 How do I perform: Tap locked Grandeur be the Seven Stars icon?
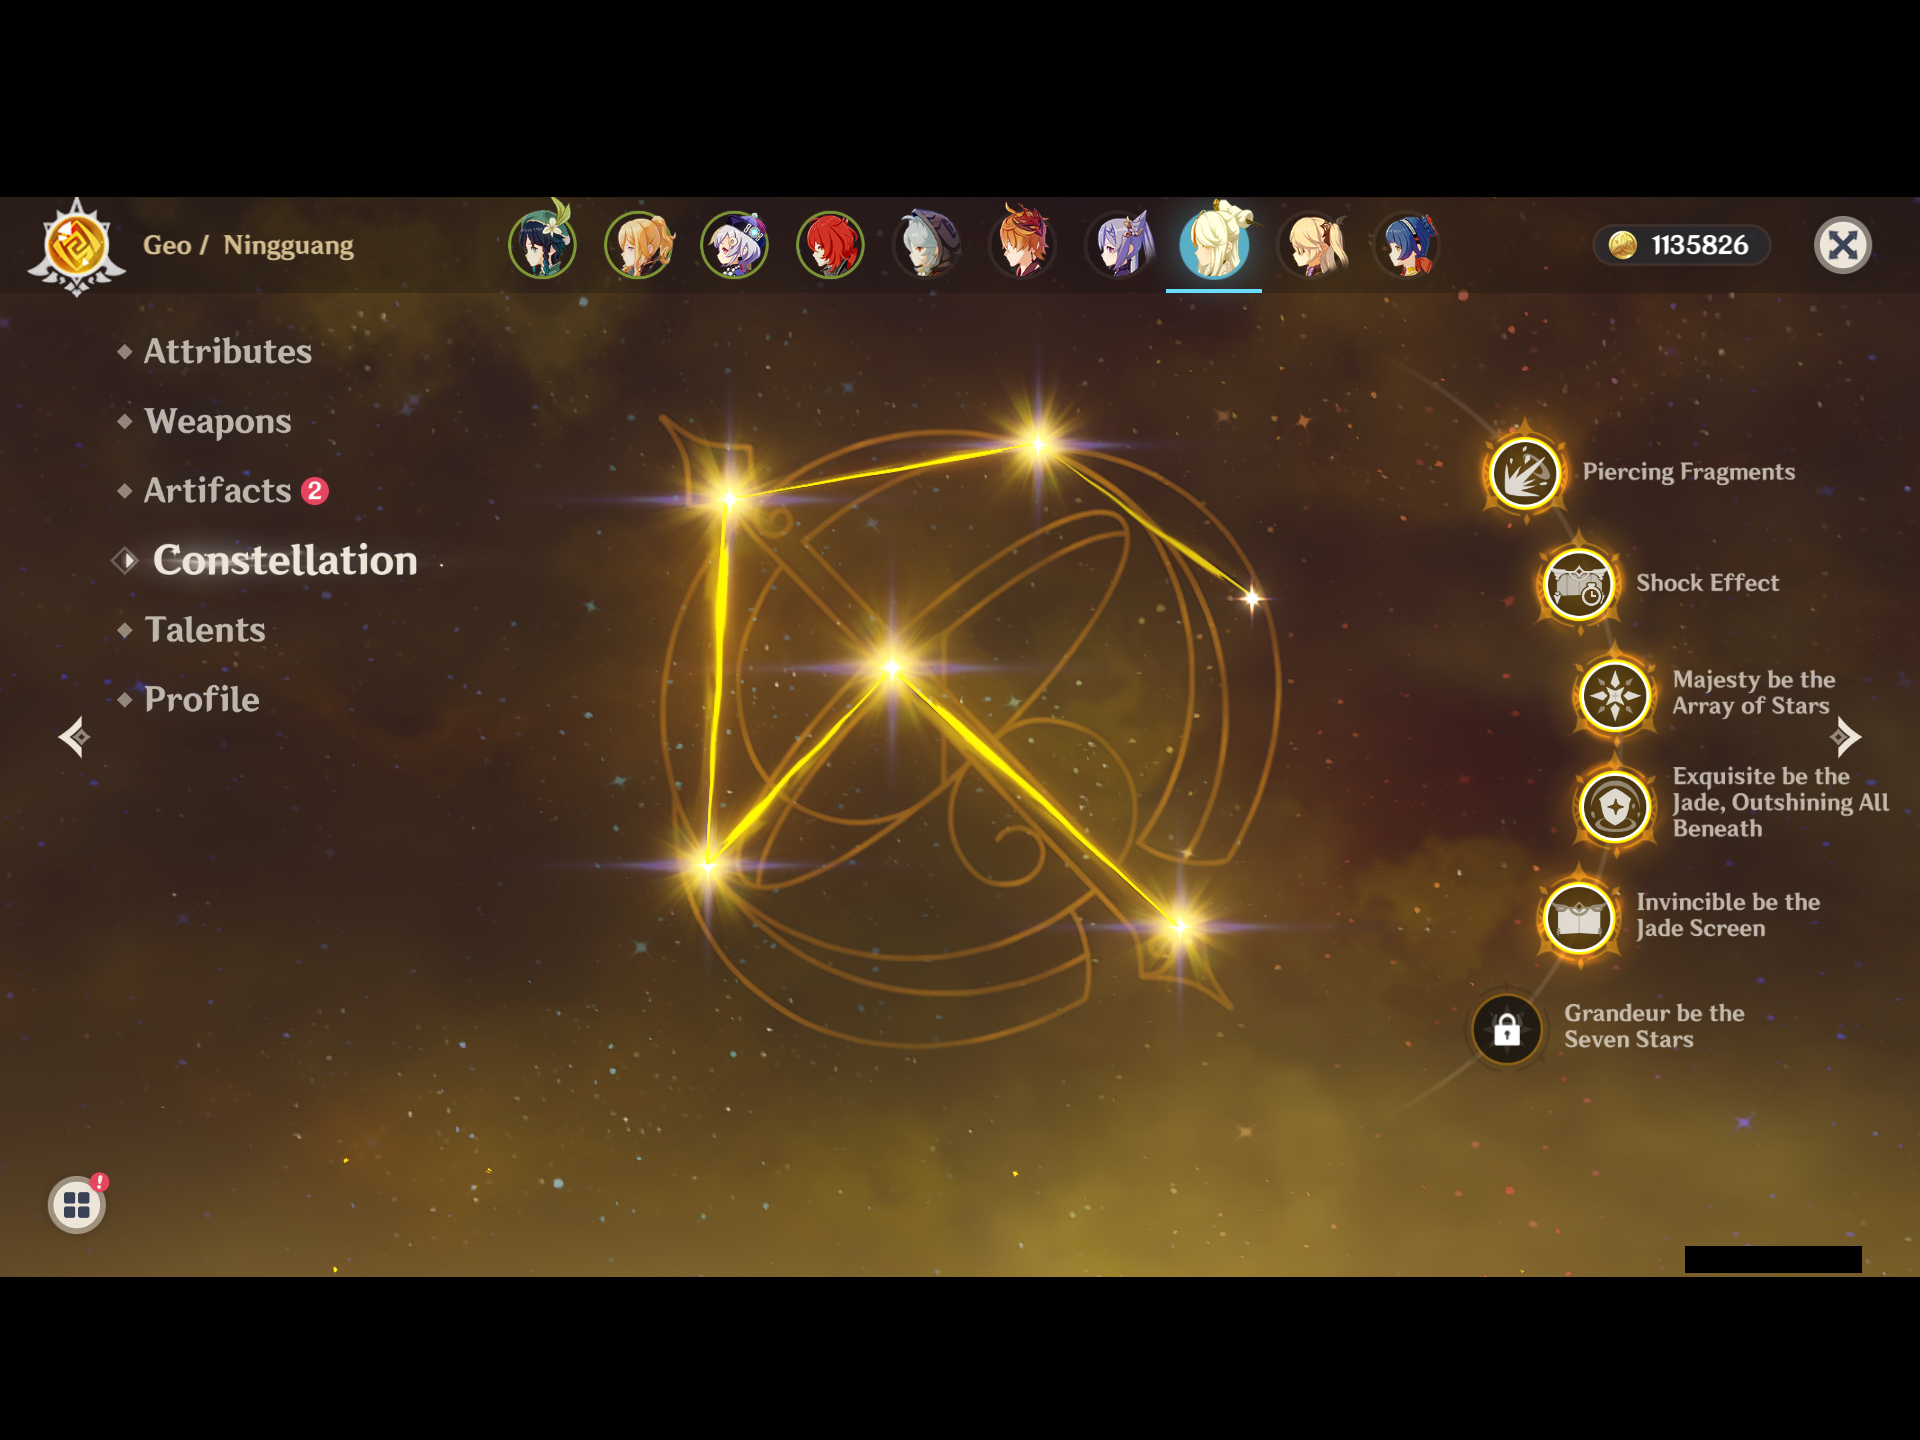pyautogui.click(x=1506, y=1028)
